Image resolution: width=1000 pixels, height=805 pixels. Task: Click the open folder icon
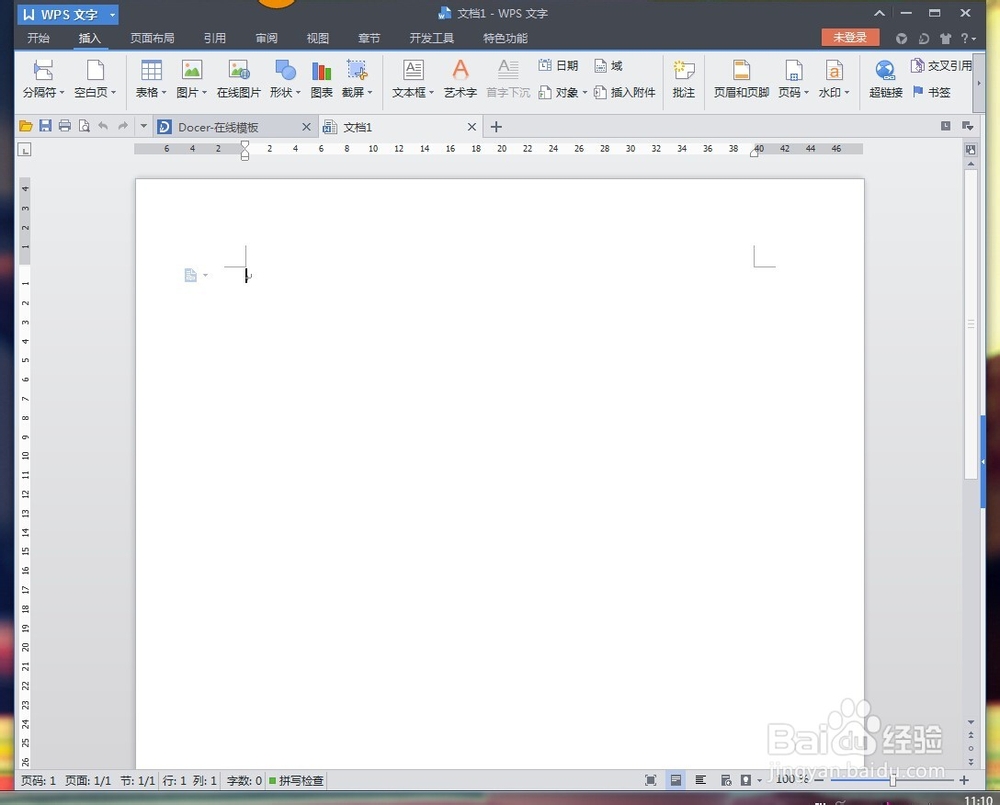(26, 126)
